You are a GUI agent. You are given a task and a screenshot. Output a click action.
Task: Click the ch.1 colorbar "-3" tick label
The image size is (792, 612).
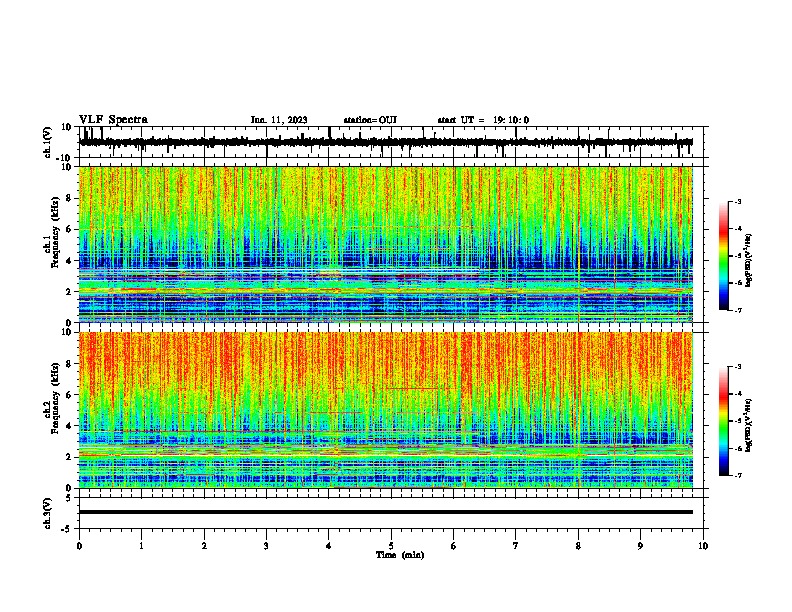[x=737, y=202]
